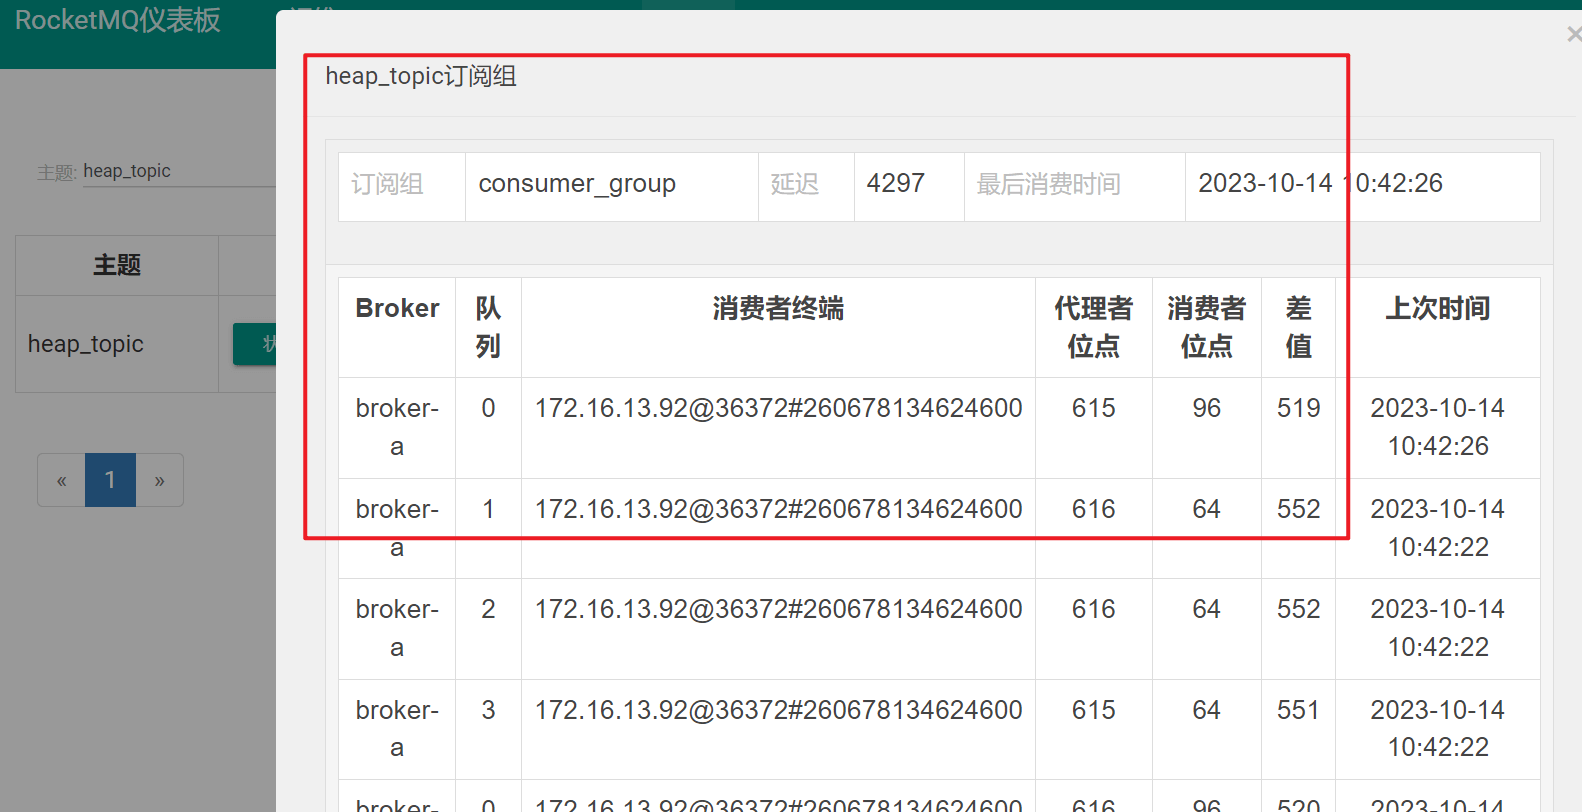Click the 代理者位点 column header

1093,327
